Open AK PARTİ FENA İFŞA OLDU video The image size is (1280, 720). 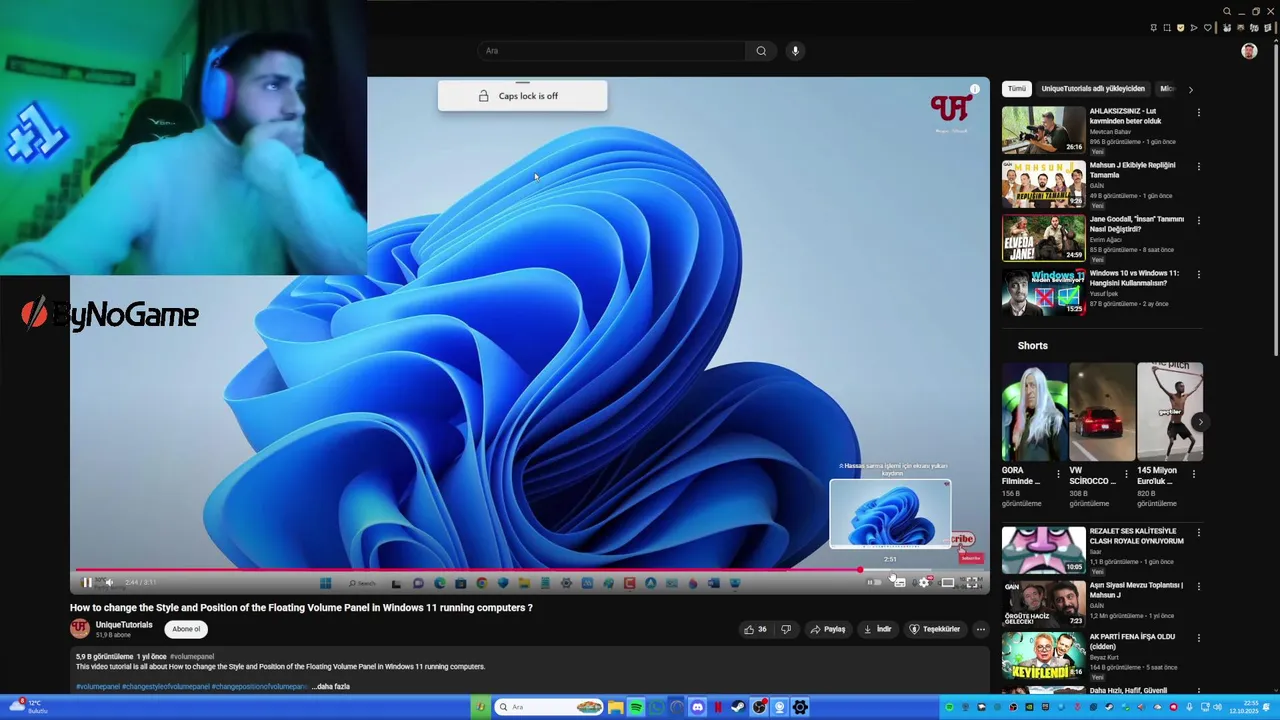coord(1132,641)
